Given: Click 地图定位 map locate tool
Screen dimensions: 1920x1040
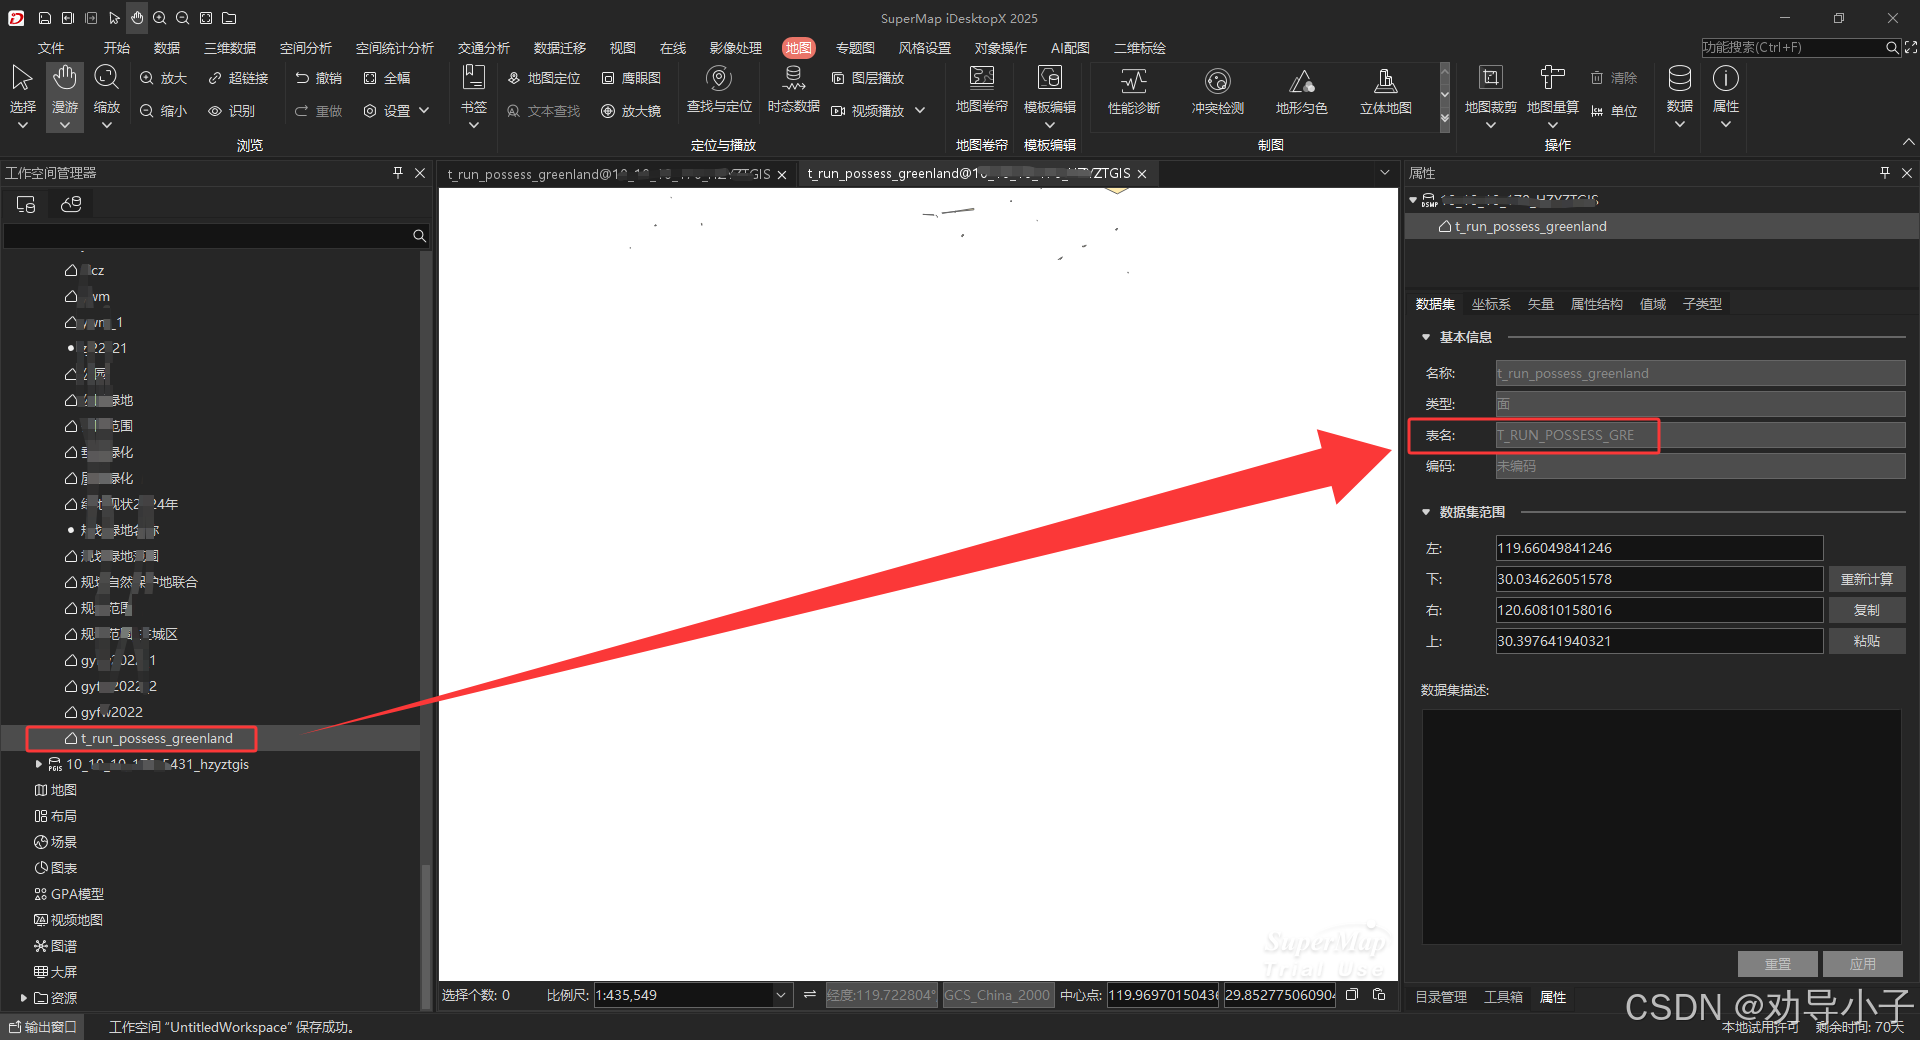Looking at the screenshot, I should pyautogui.click(x=544, y=78).
